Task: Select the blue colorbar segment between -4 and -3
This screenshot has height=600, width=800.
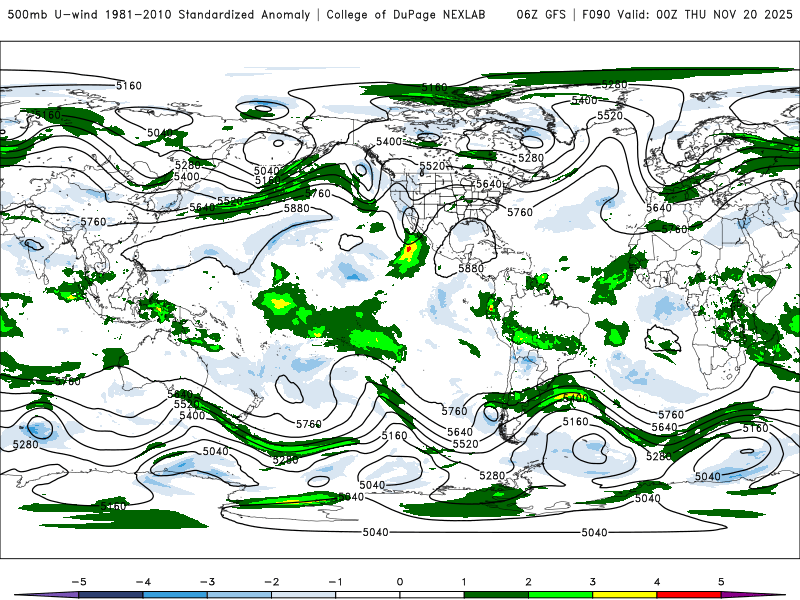Action: click(175, 595)
